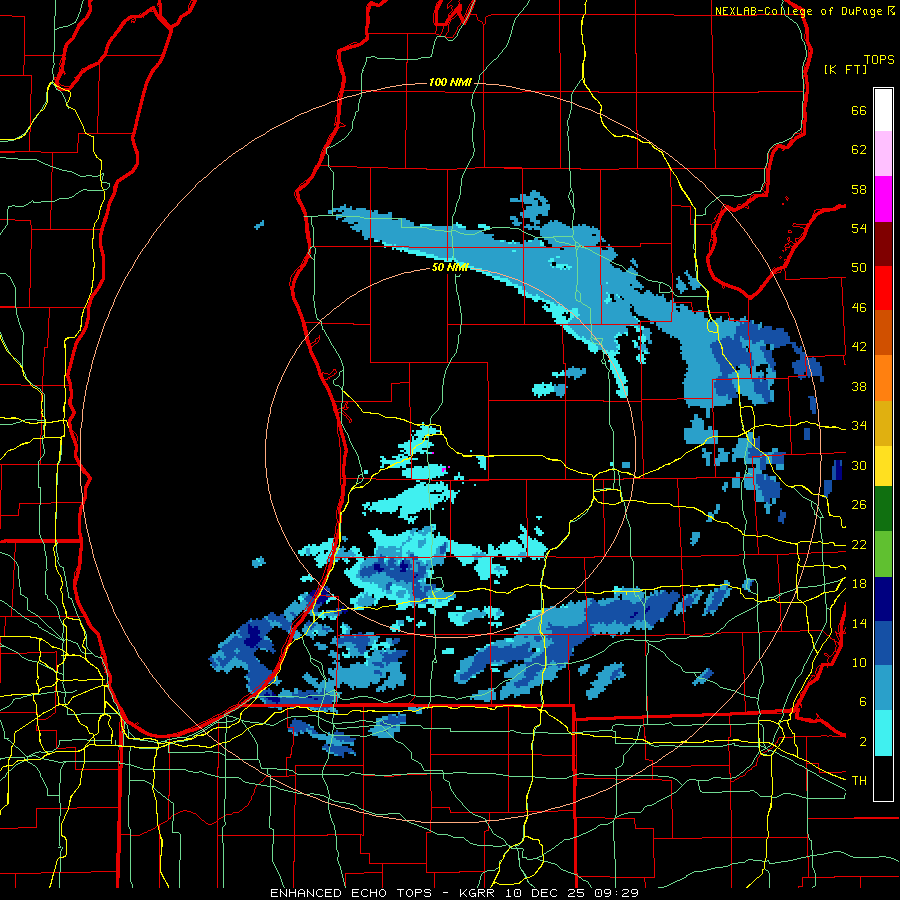
Task: Select the "50 NMI" range ring label
Action: click(450, 267)
